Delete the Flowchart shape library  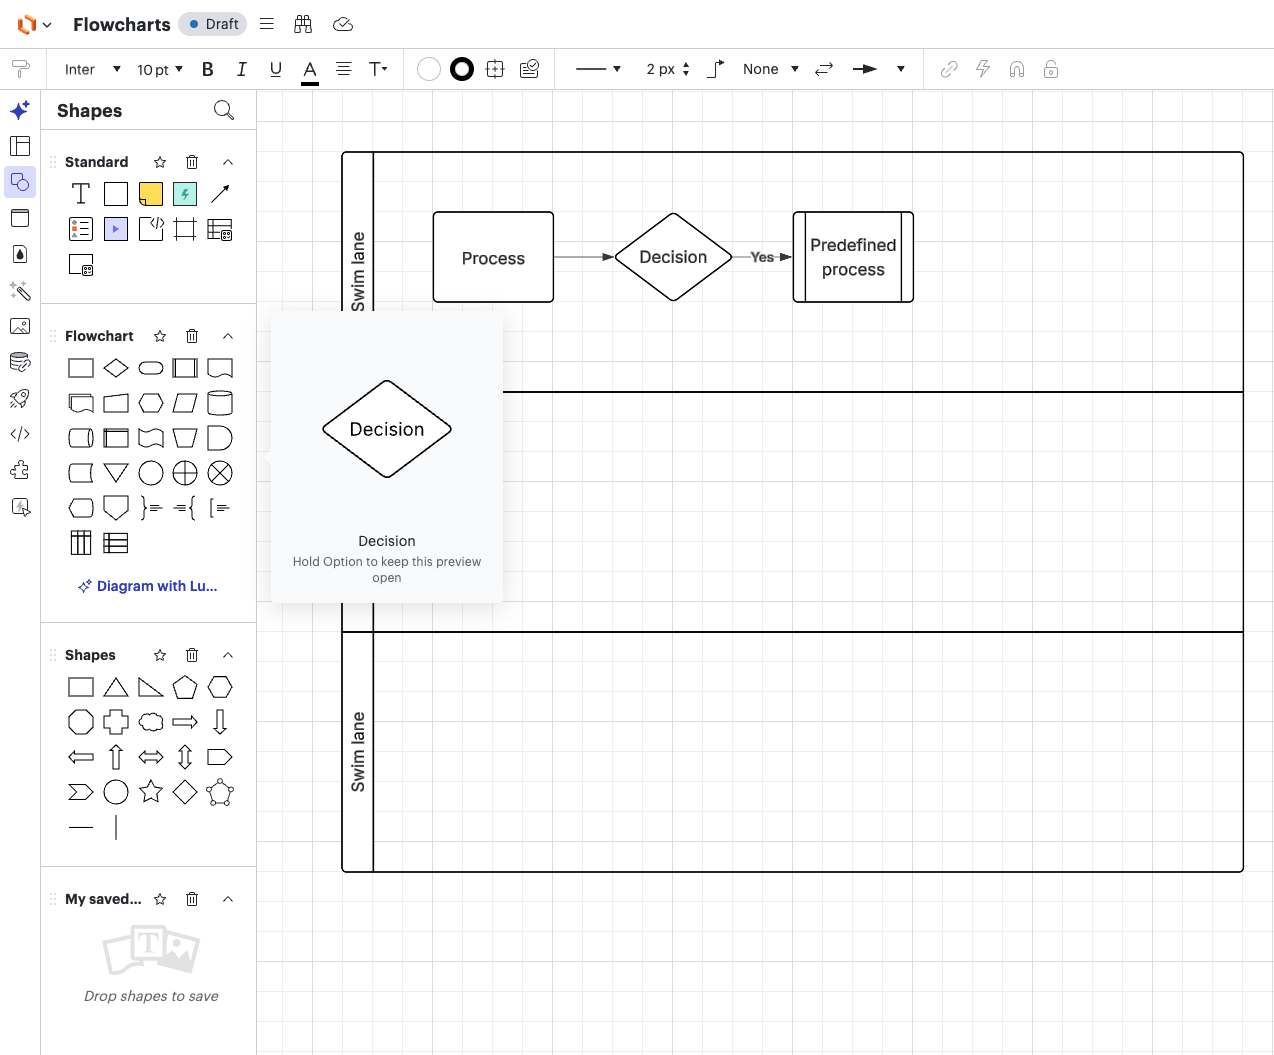coord(192,336)
